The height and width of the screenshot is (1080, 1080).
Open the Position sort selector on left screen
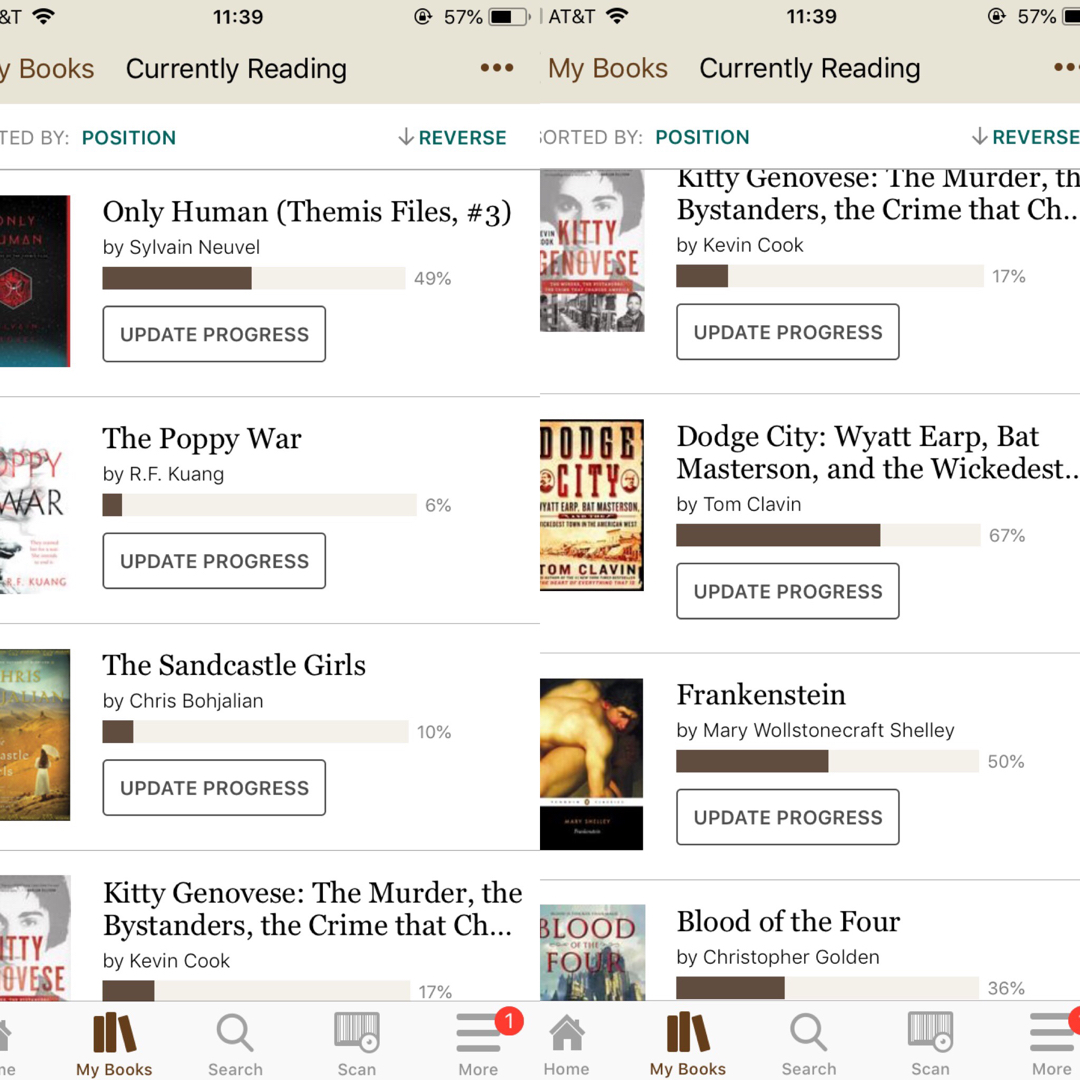129,138
